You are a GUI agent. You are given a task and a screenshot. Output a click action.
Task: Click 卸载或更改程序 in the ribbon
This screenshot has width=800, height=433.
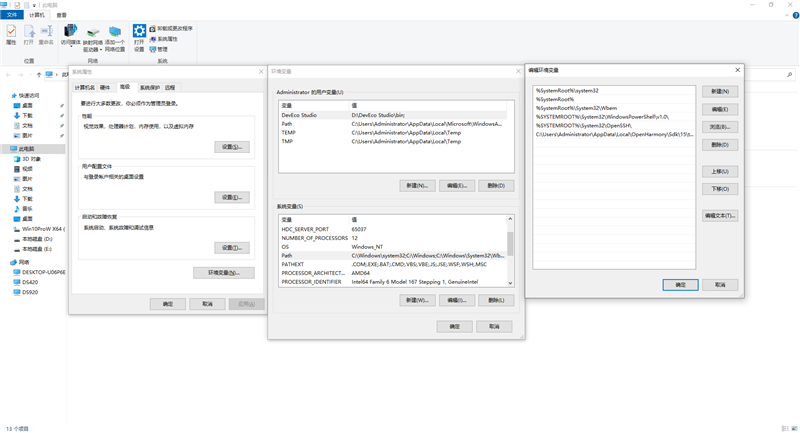tap(171, 29)
